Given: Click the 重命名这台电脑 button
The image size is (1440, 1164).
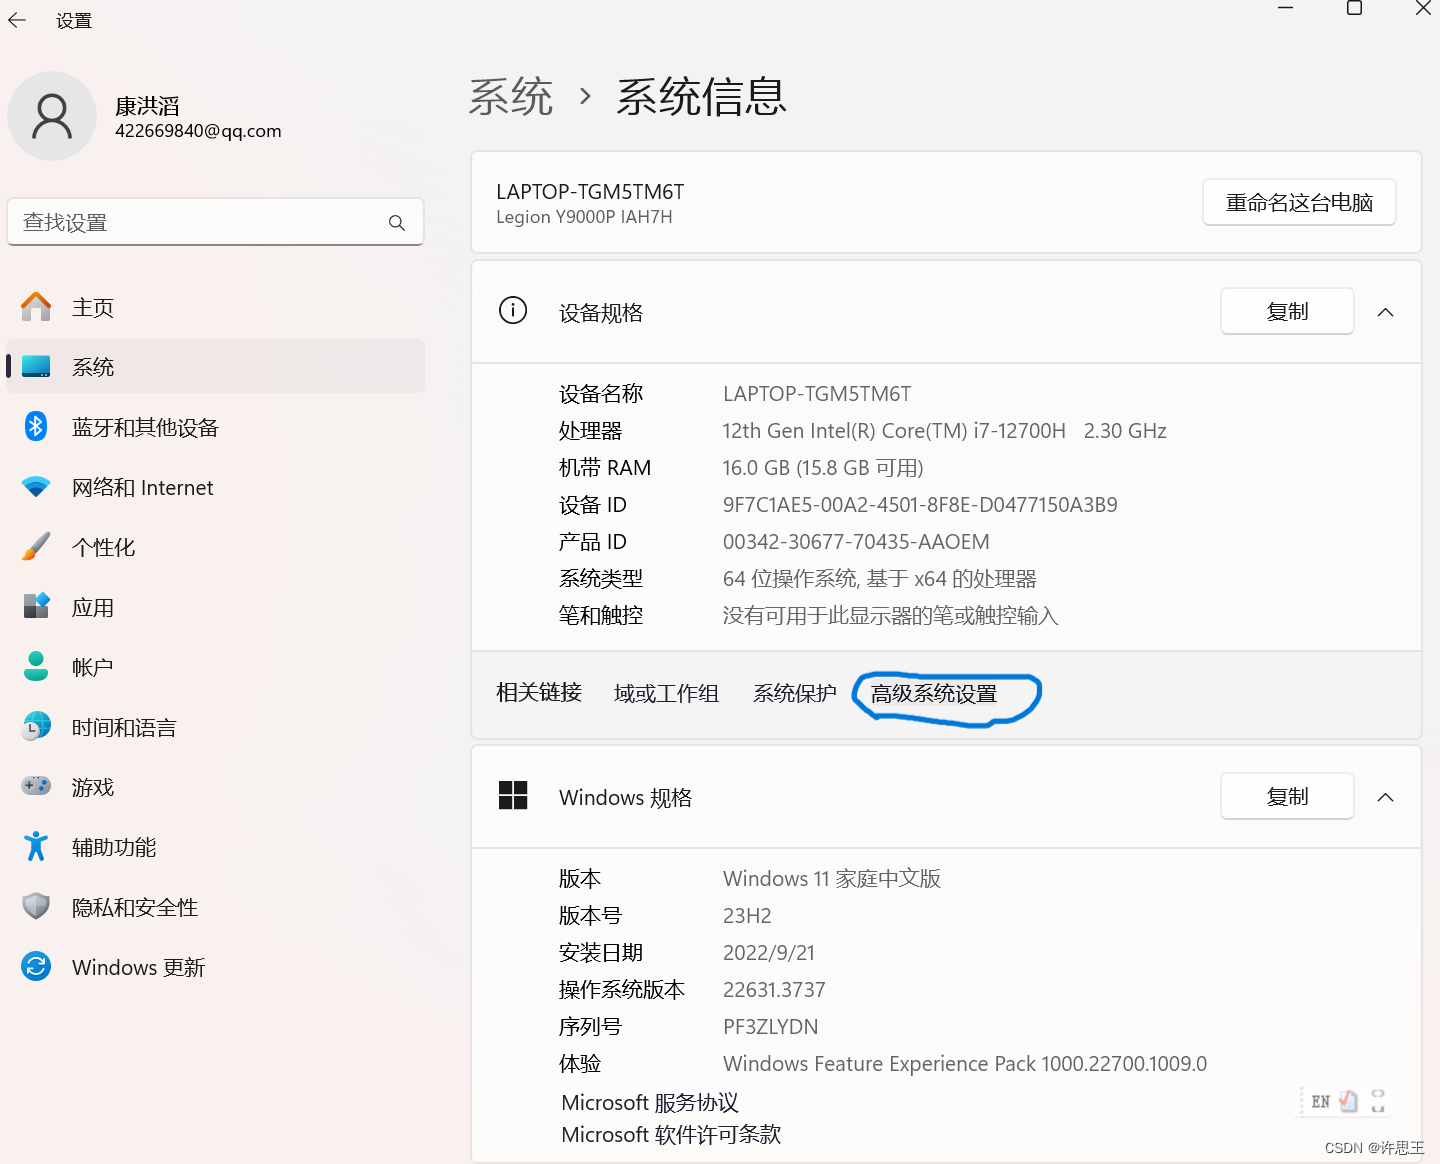Looking at the screenshot, I should click(1299, 203).
